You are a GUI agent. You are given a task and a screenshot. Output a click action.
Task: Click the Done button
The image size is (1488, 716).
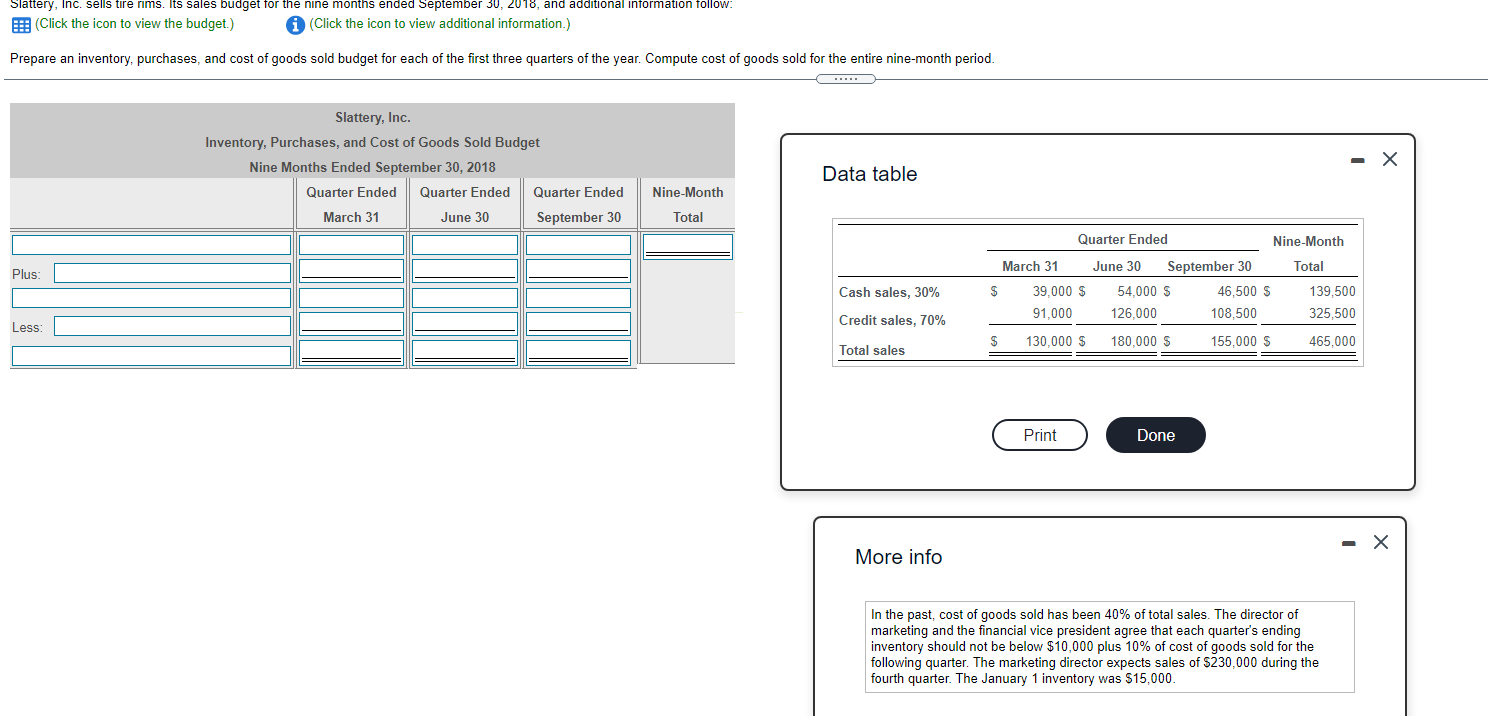coord(1156,435)
